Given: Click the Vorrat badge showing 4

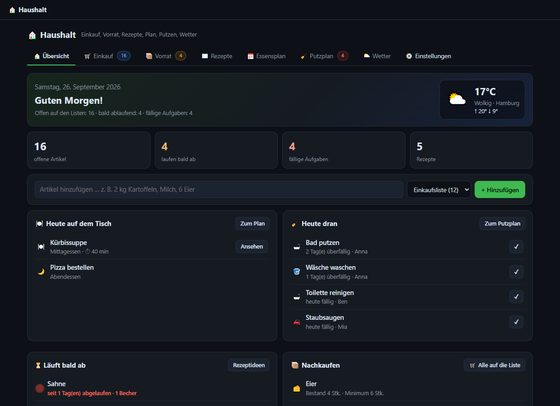Looking at the screenshot, I should [181, 56].
